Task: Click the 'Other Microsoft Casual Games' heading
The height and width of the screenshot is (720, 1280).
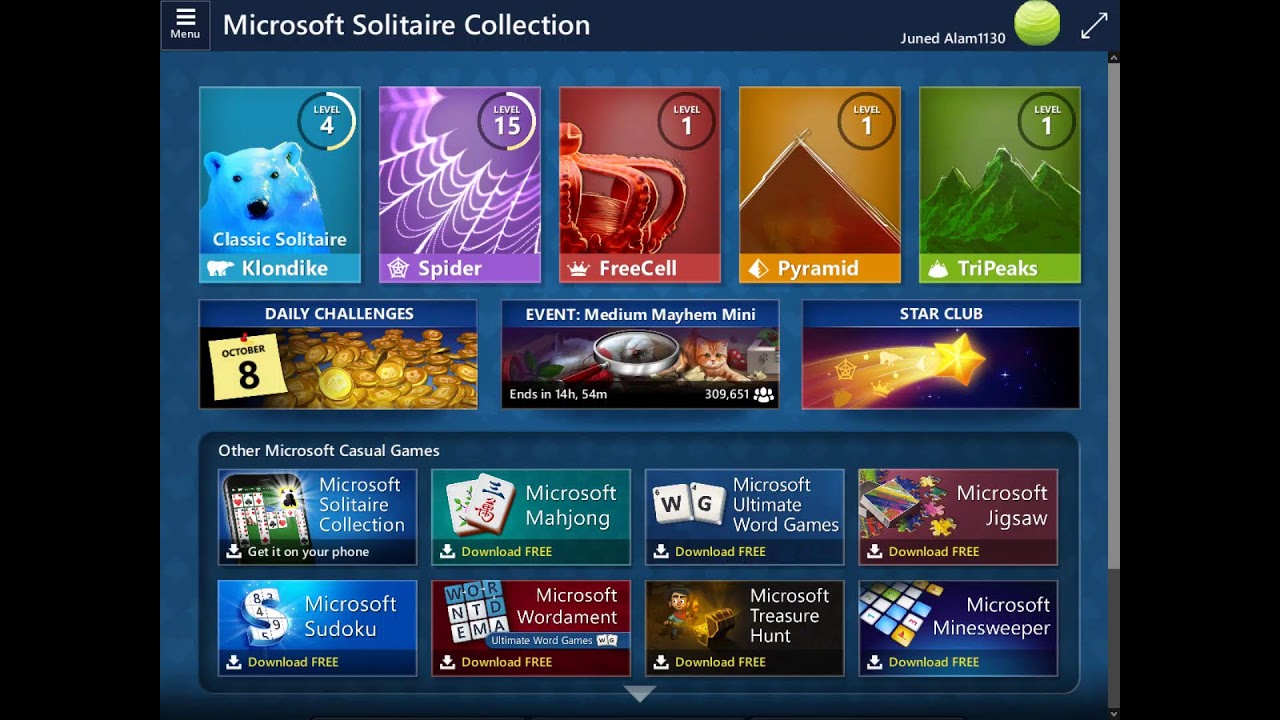Action: click(x=329, y=451)
